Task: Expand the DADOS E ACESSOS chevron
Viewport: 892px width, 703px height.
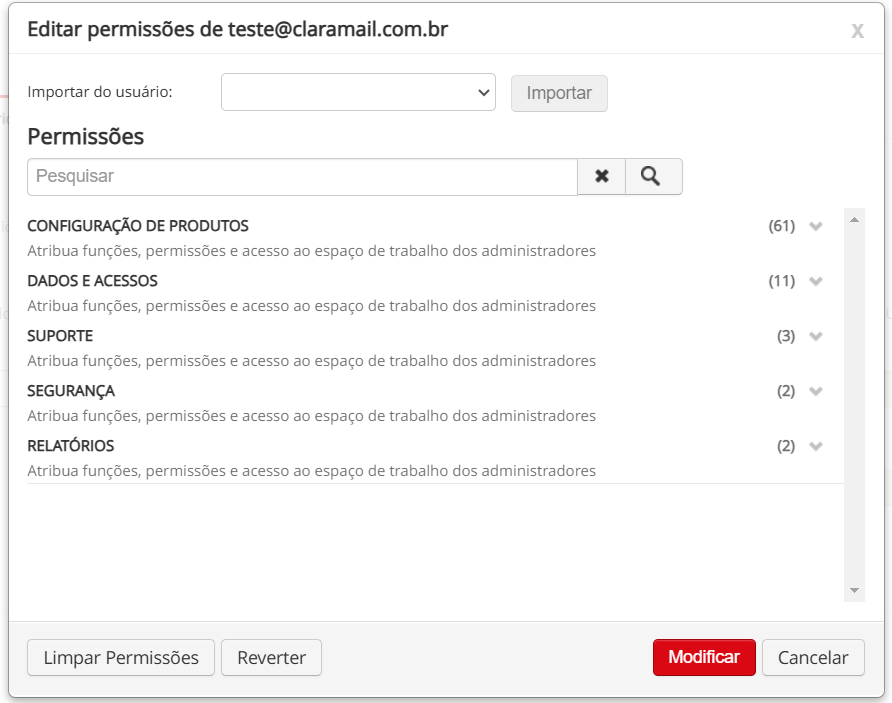Action: click(x=815, y=281)
